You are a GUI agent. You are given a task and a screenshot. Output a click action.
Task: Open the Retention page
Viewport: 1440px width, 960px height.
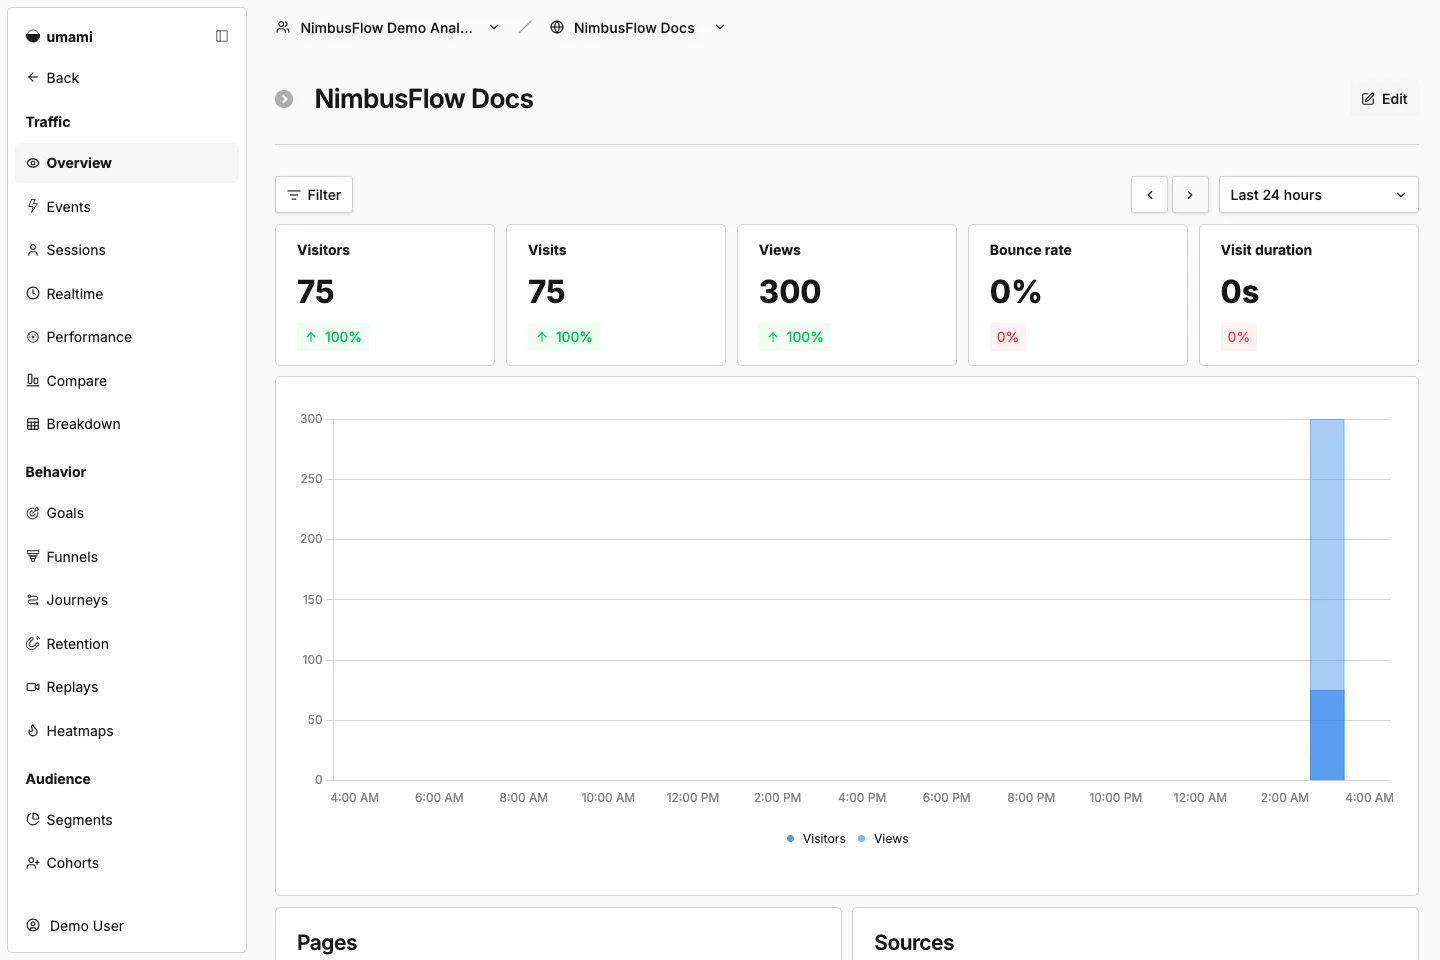[127, 644]
